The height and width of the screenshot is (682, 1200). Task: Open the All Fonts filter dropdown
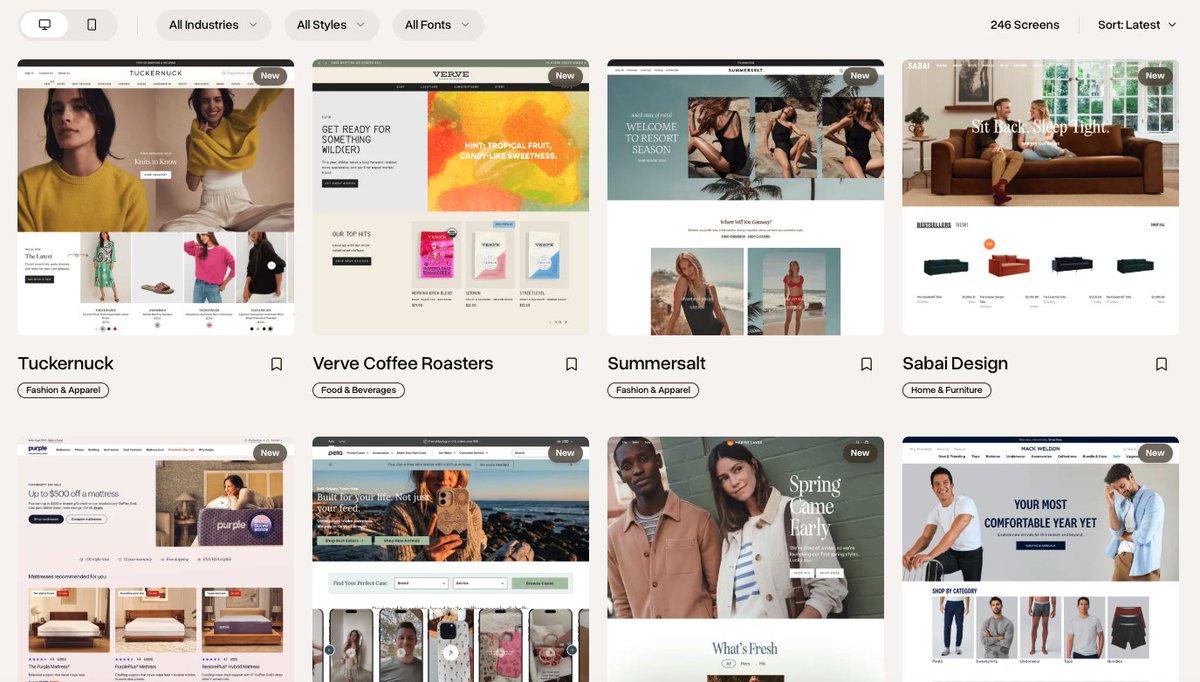pyautogui.click(x=438, y=25)
